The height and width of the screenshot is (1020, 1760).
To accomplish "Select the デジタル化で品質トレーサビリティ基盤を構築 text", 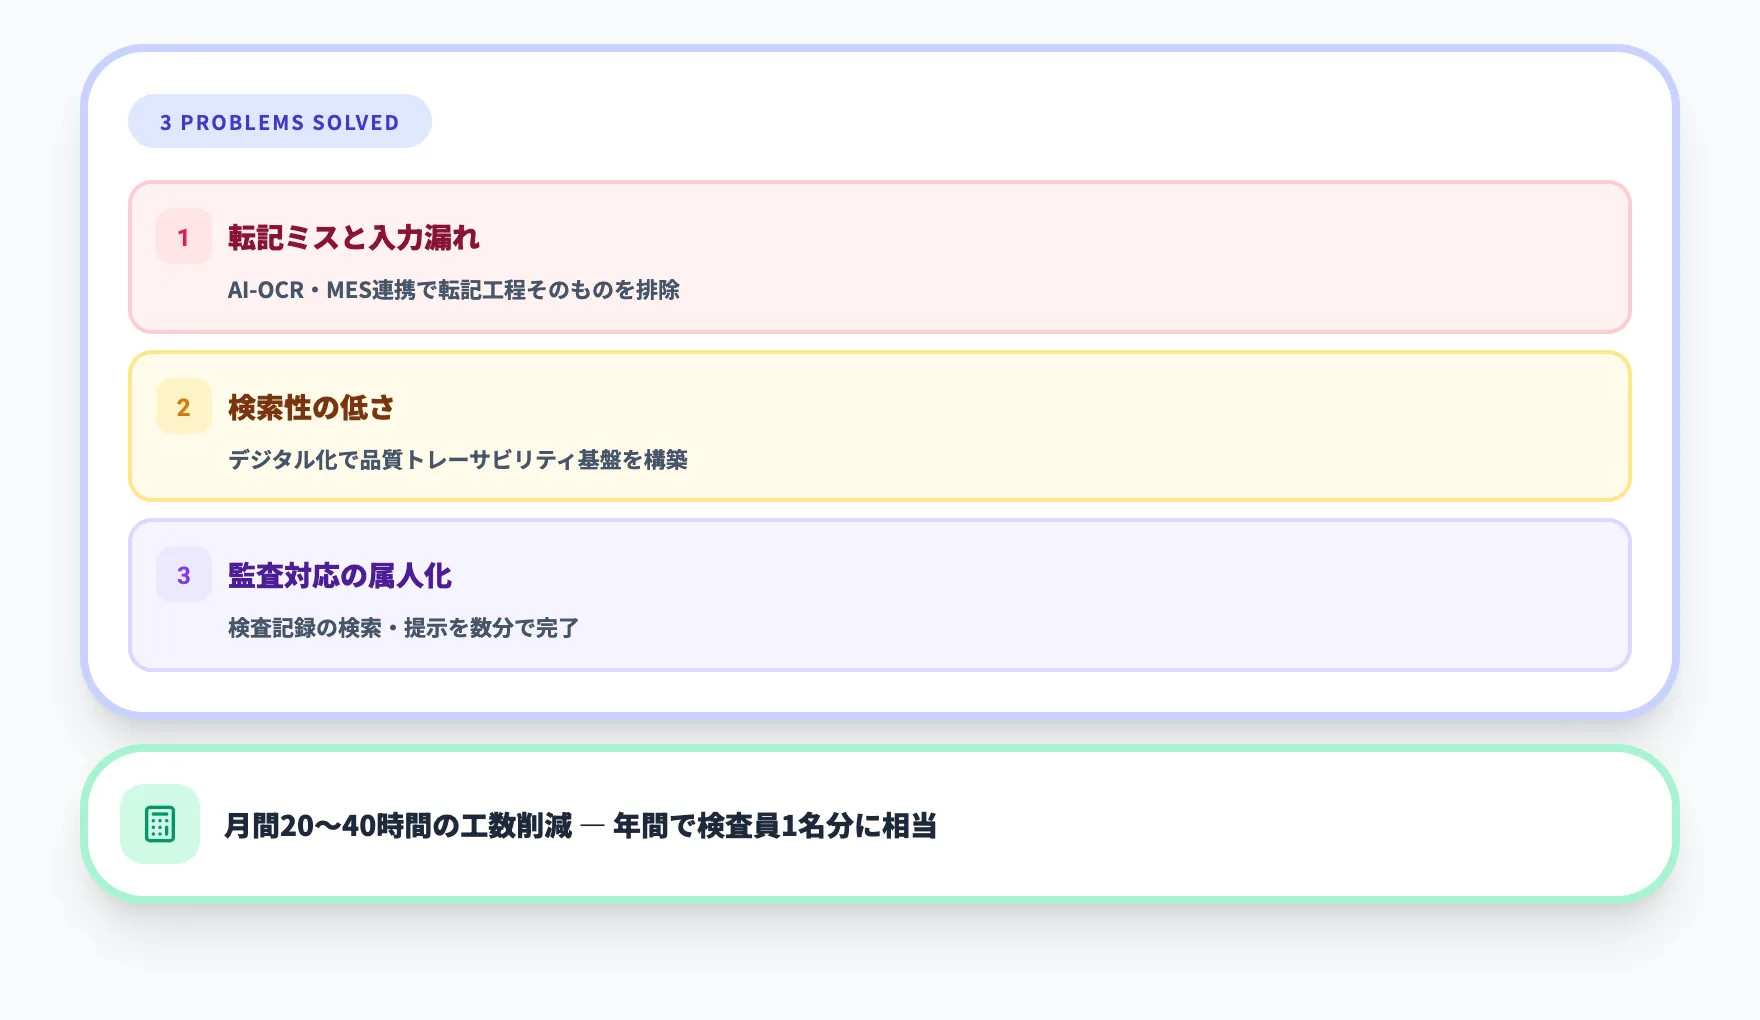I will point(459,461).
